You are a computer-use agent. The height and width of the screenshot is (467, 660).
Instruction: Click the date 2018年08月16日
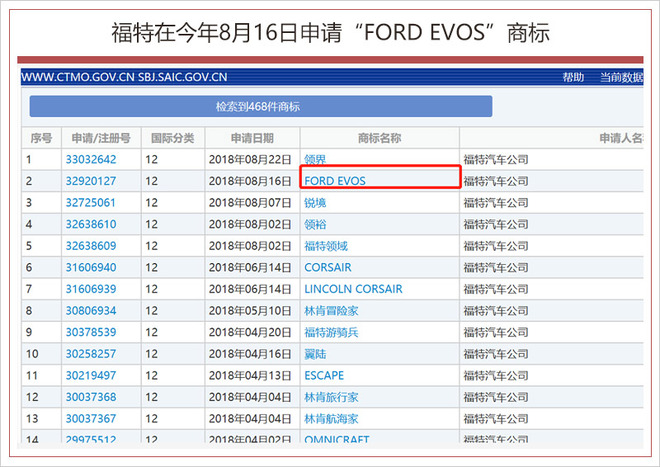pyautogui.click(x=250, y=181)
